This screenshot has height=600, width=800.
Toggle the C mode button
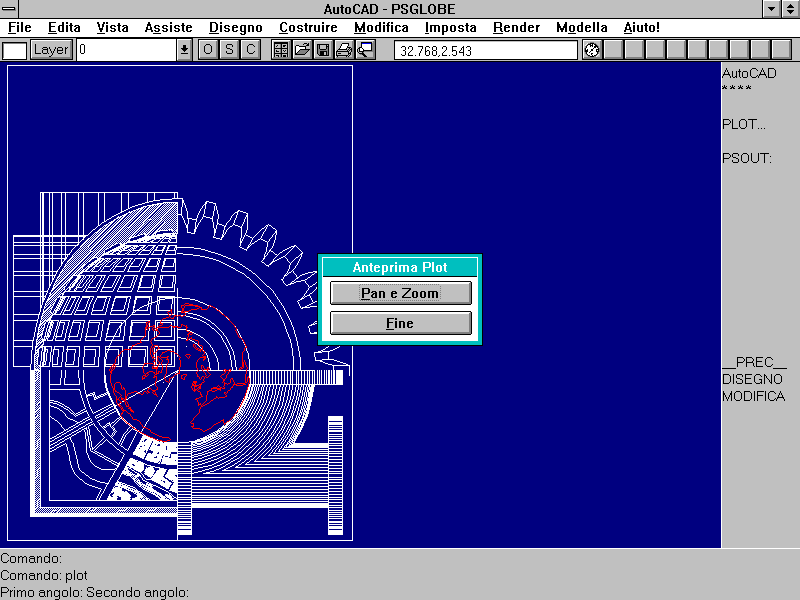click(251, 50)
